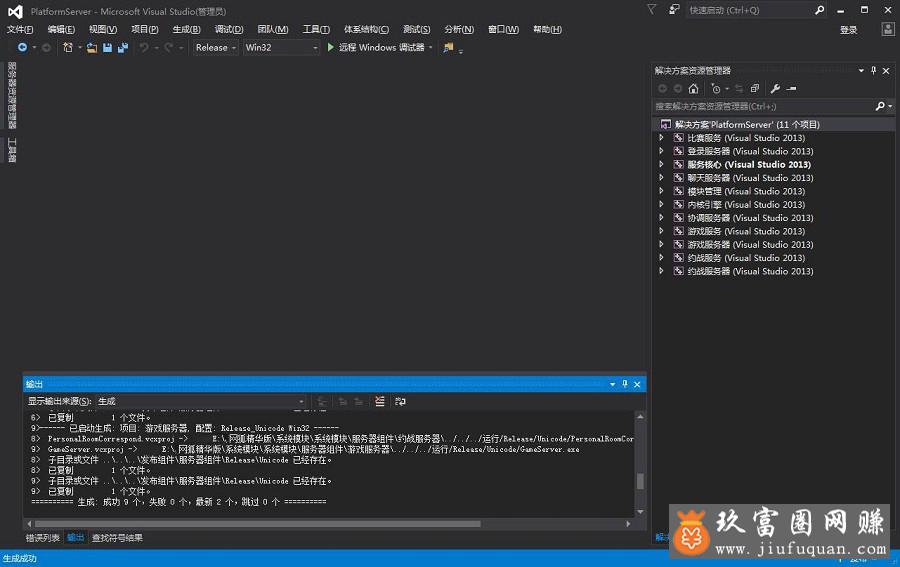Expand the 登录服务器 project node

click(661, 151)
